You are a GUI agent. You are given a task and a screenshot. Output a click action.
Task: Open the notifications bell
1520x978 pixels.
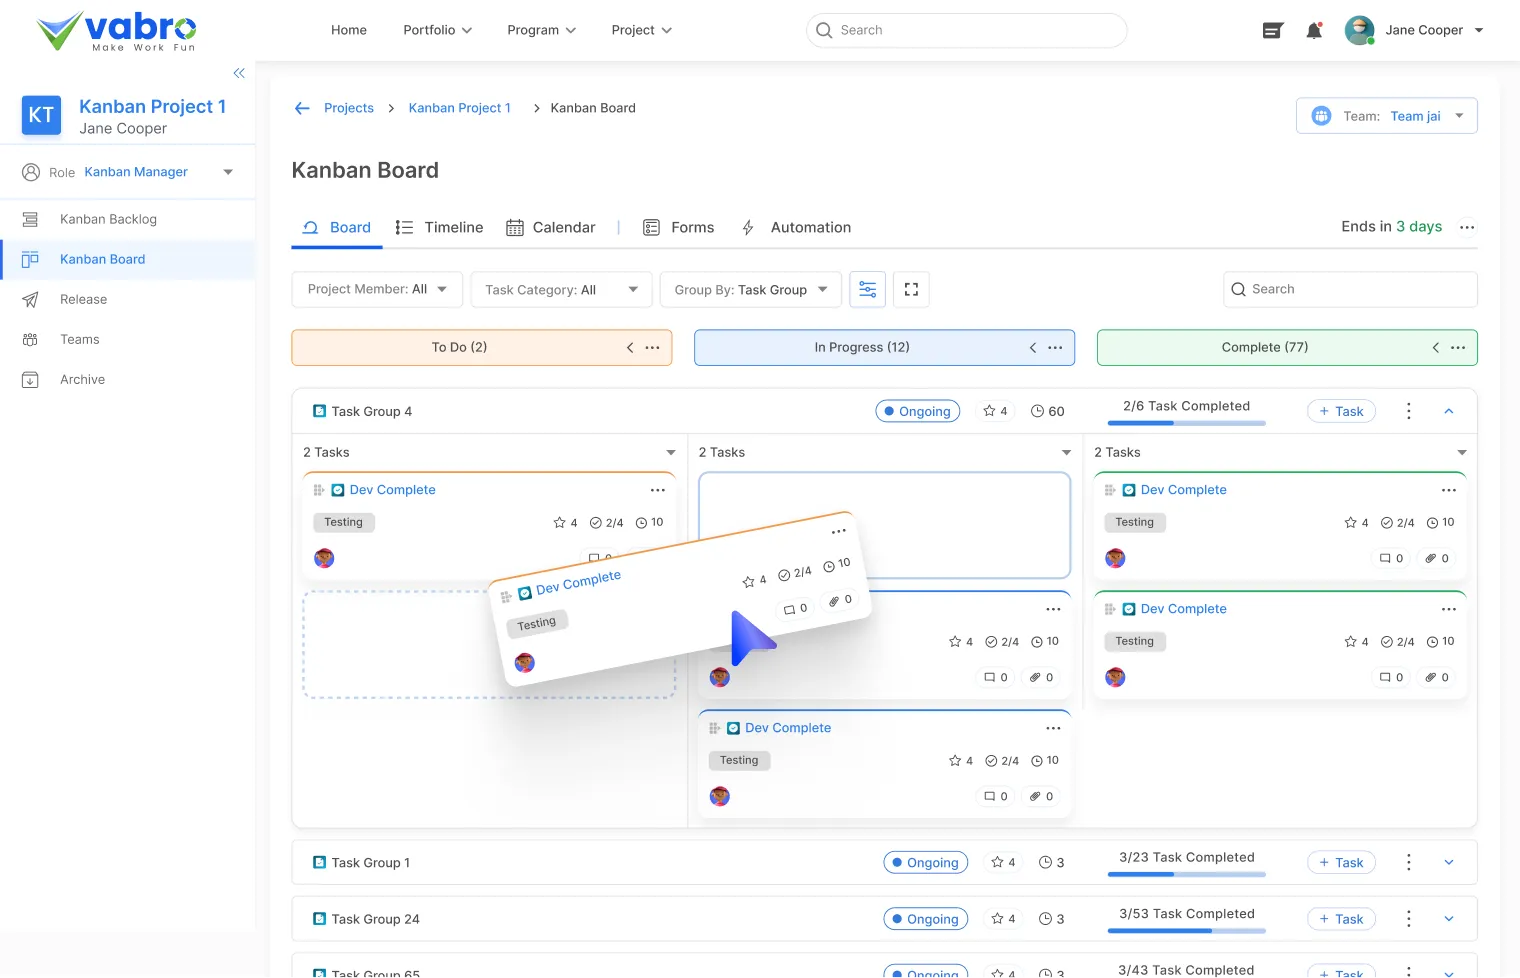[x=1314, y=31]
